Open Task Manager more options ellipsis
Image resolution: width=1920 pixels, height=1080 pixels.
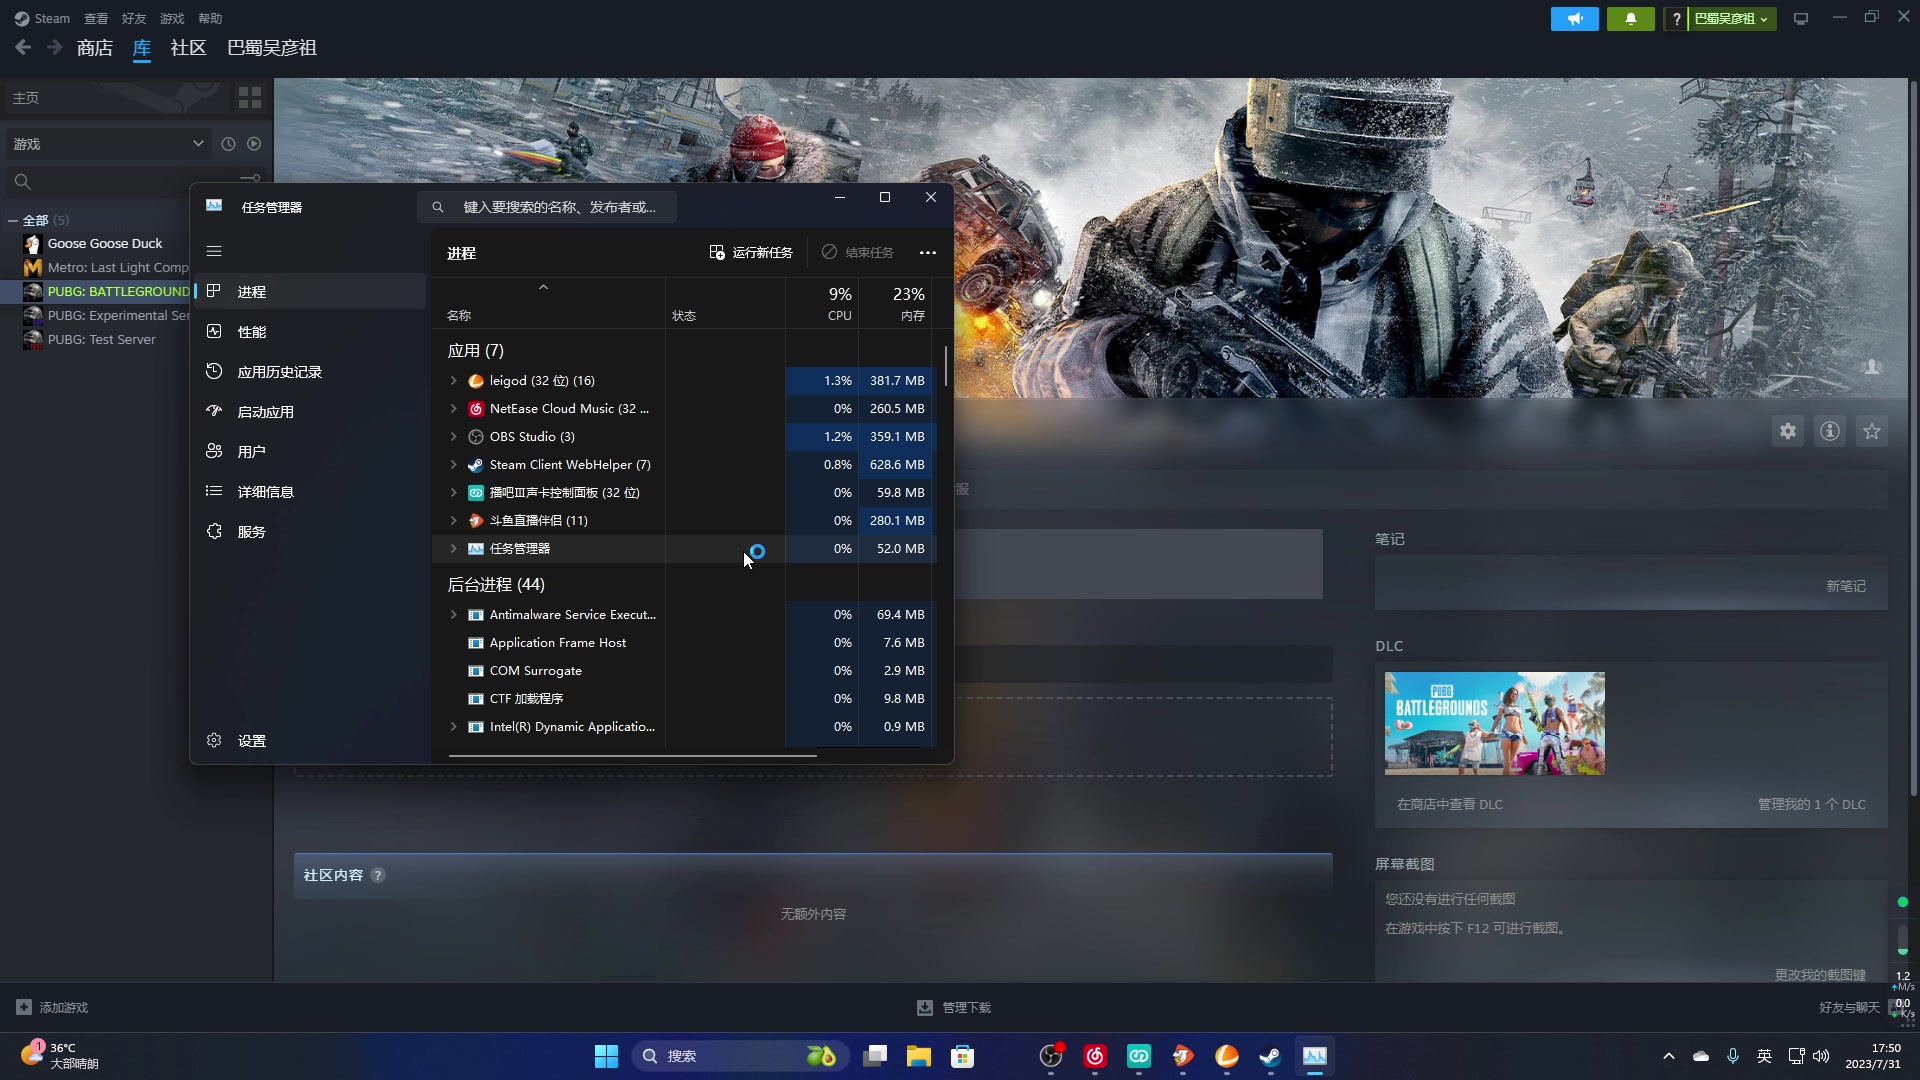pos(928,252)
